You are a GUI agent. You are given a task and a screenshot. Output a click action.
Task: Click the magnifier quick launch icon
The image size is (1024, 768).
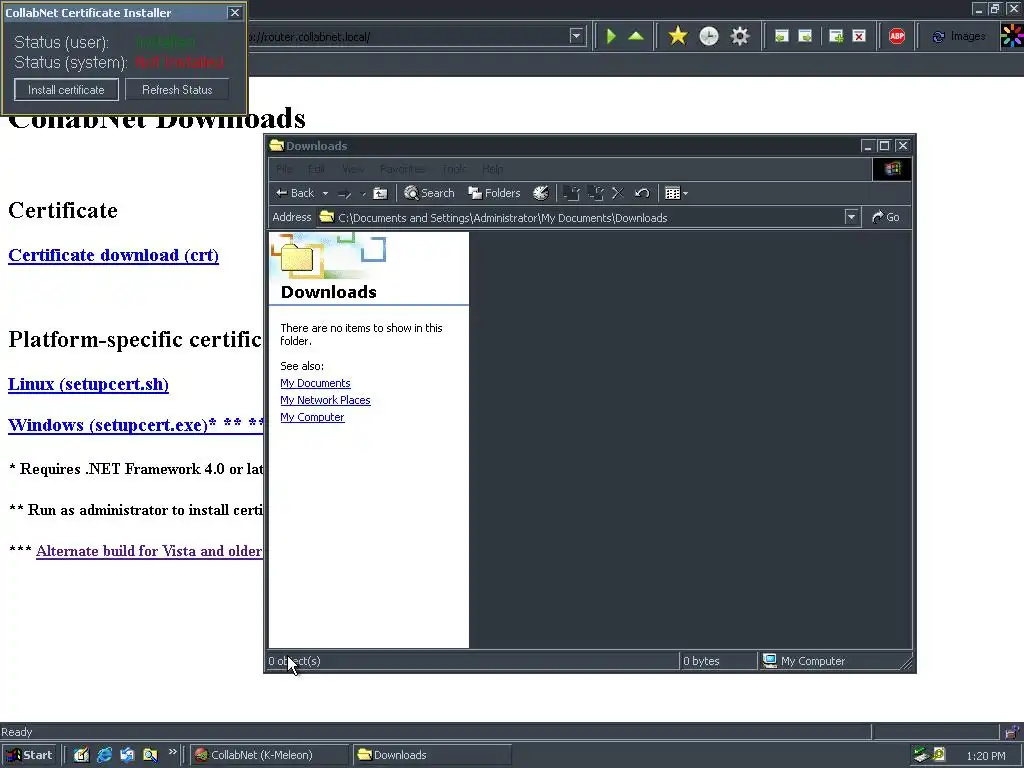[x=150, y=755]
